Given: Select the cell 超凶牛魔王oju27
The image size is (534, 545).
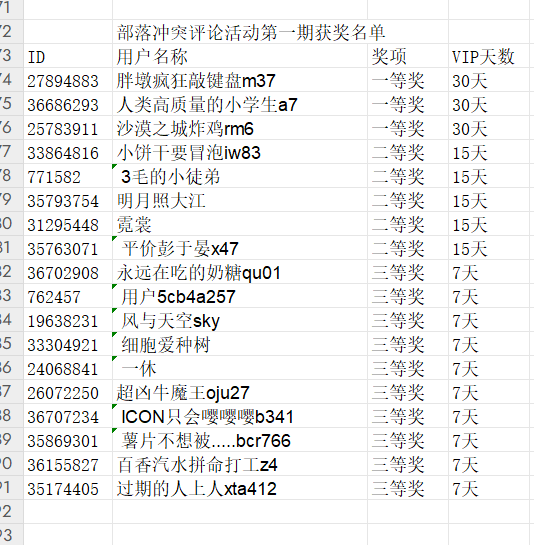Looking at the screenshot, I should (x=240, y=392).
